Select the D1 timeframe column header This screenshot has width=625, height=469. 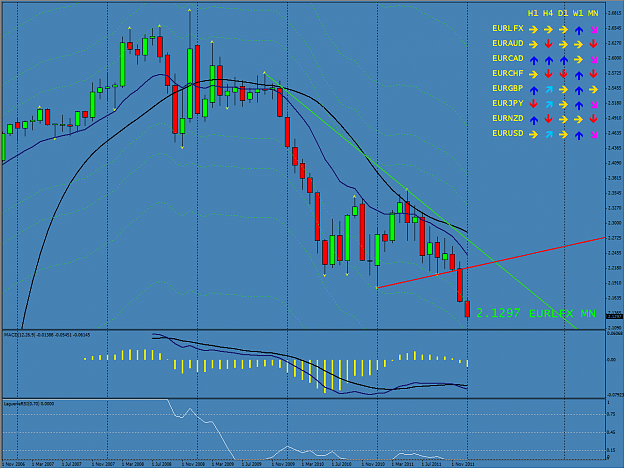[563, 13]
